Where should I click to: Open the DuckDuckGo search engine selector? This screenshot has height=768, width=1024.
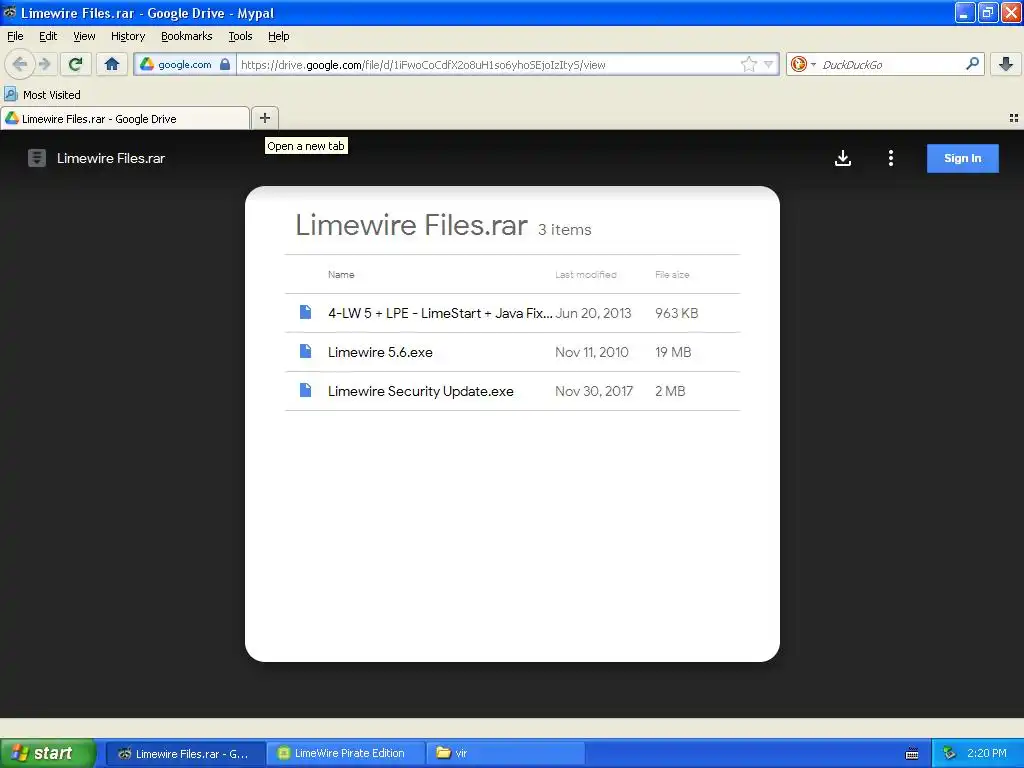click(803, 64)
